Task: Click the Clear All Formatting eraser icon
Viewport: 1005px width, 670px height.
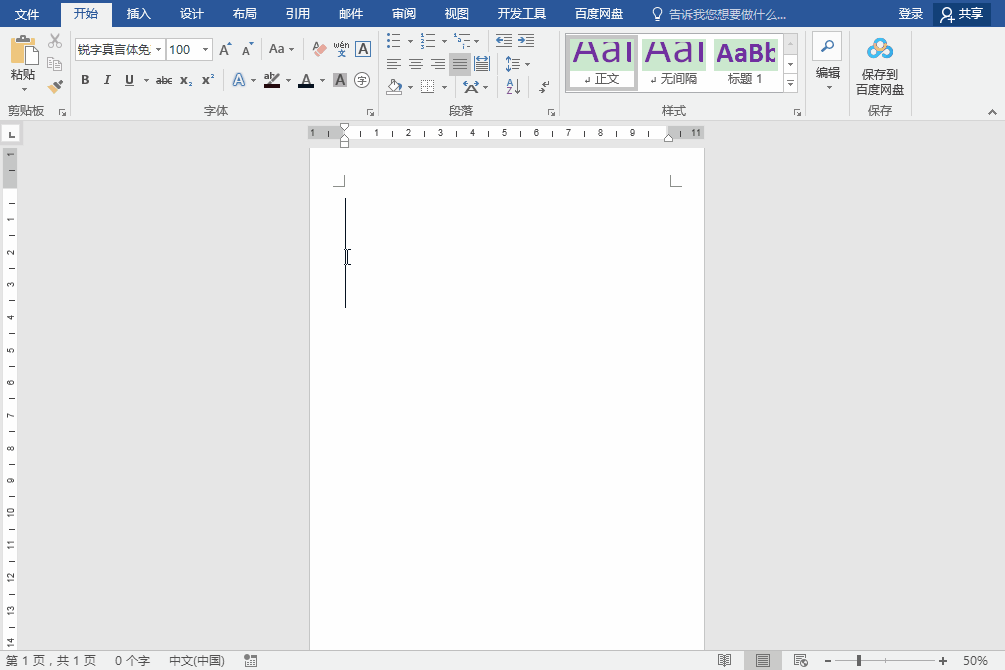Action: pos(319,49)
